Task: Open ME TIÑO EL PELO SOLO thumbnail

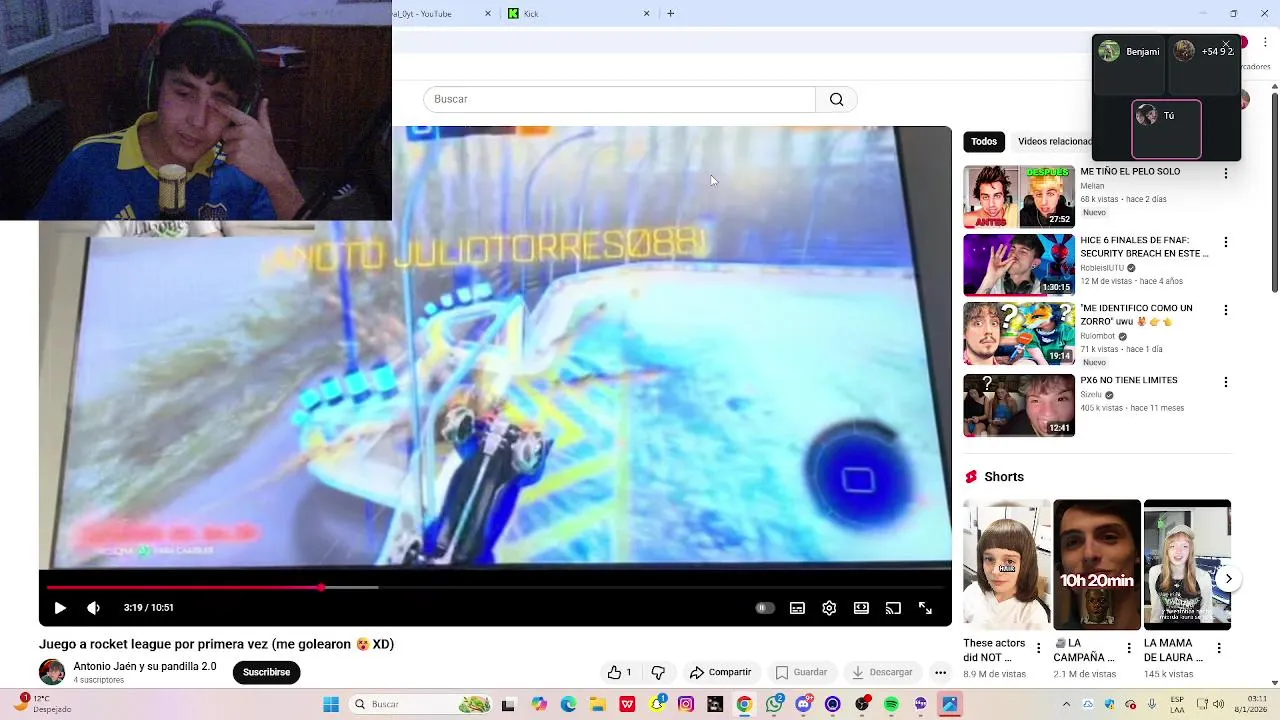Action: tap(1019, 196)
